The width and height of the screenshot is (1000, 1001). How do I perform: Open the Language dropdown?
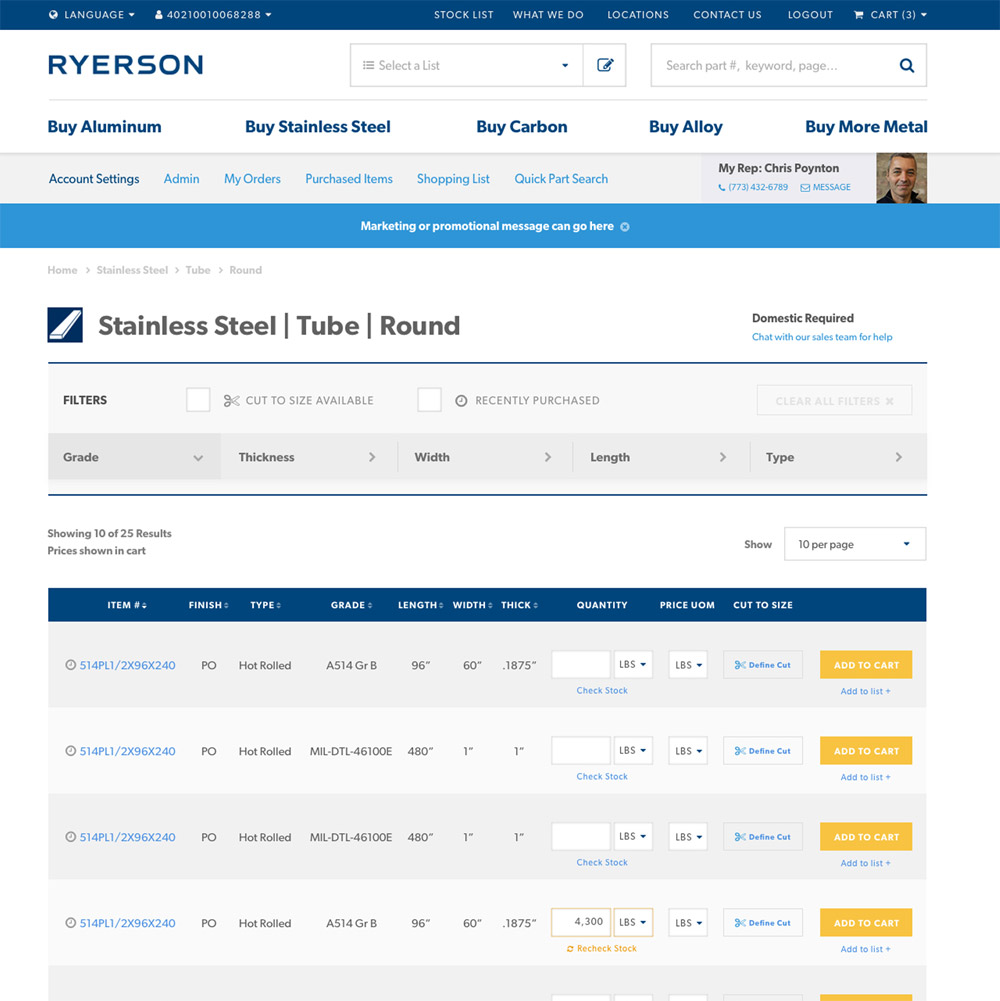click(x=92, y=15)
